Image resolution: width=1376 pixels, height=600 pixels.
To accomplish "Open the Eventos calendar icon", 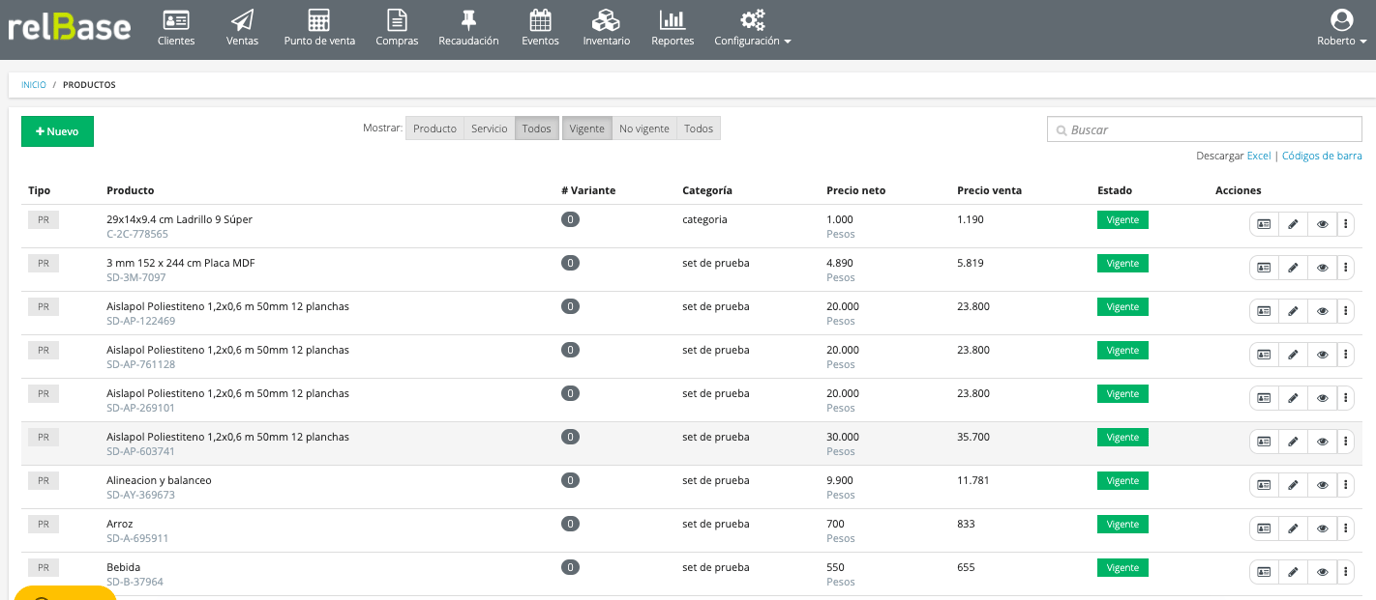I will (540, 20).
